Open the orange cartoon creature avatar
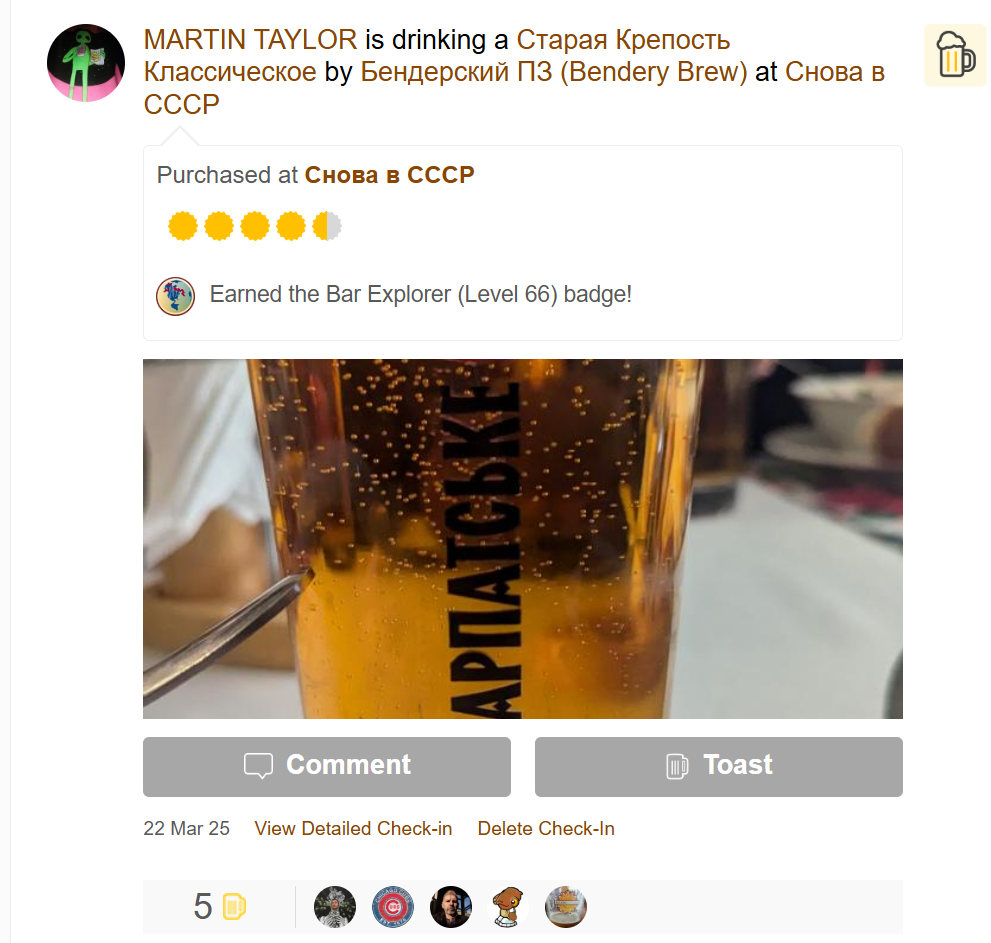Screen dimensions: 991x943 click(508, 907)
